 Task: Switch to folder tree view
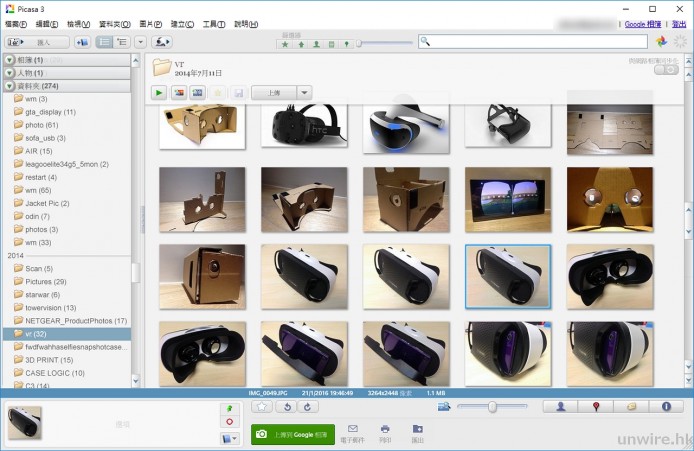122,42
